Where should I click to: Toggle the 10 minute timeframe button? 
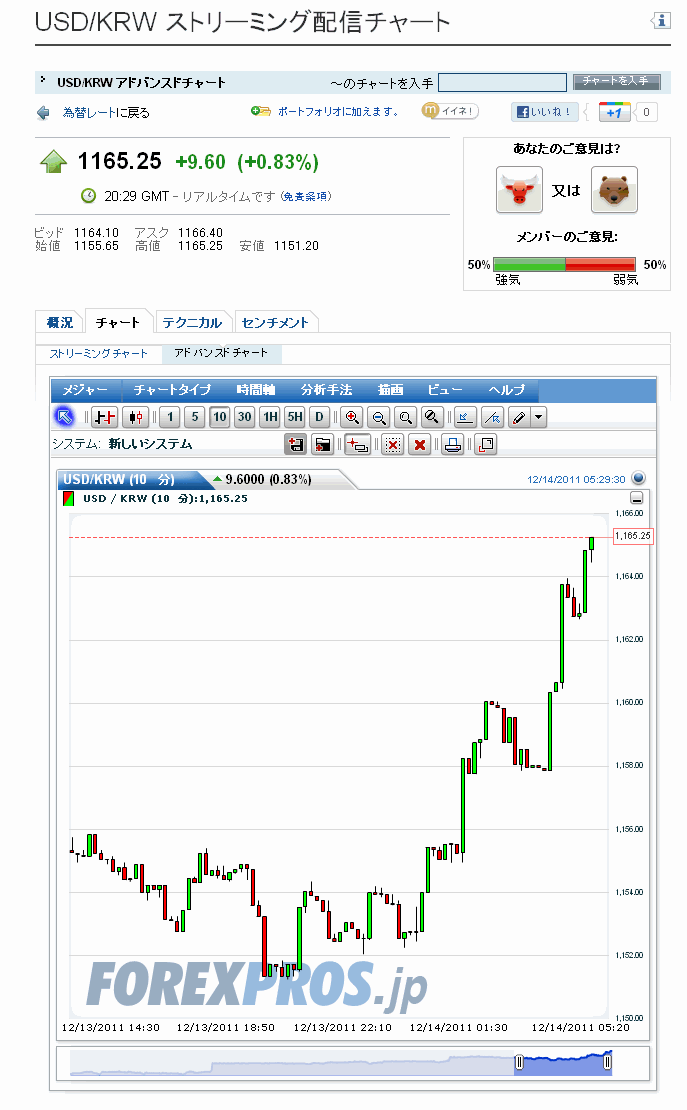click(x=219, y=417)
